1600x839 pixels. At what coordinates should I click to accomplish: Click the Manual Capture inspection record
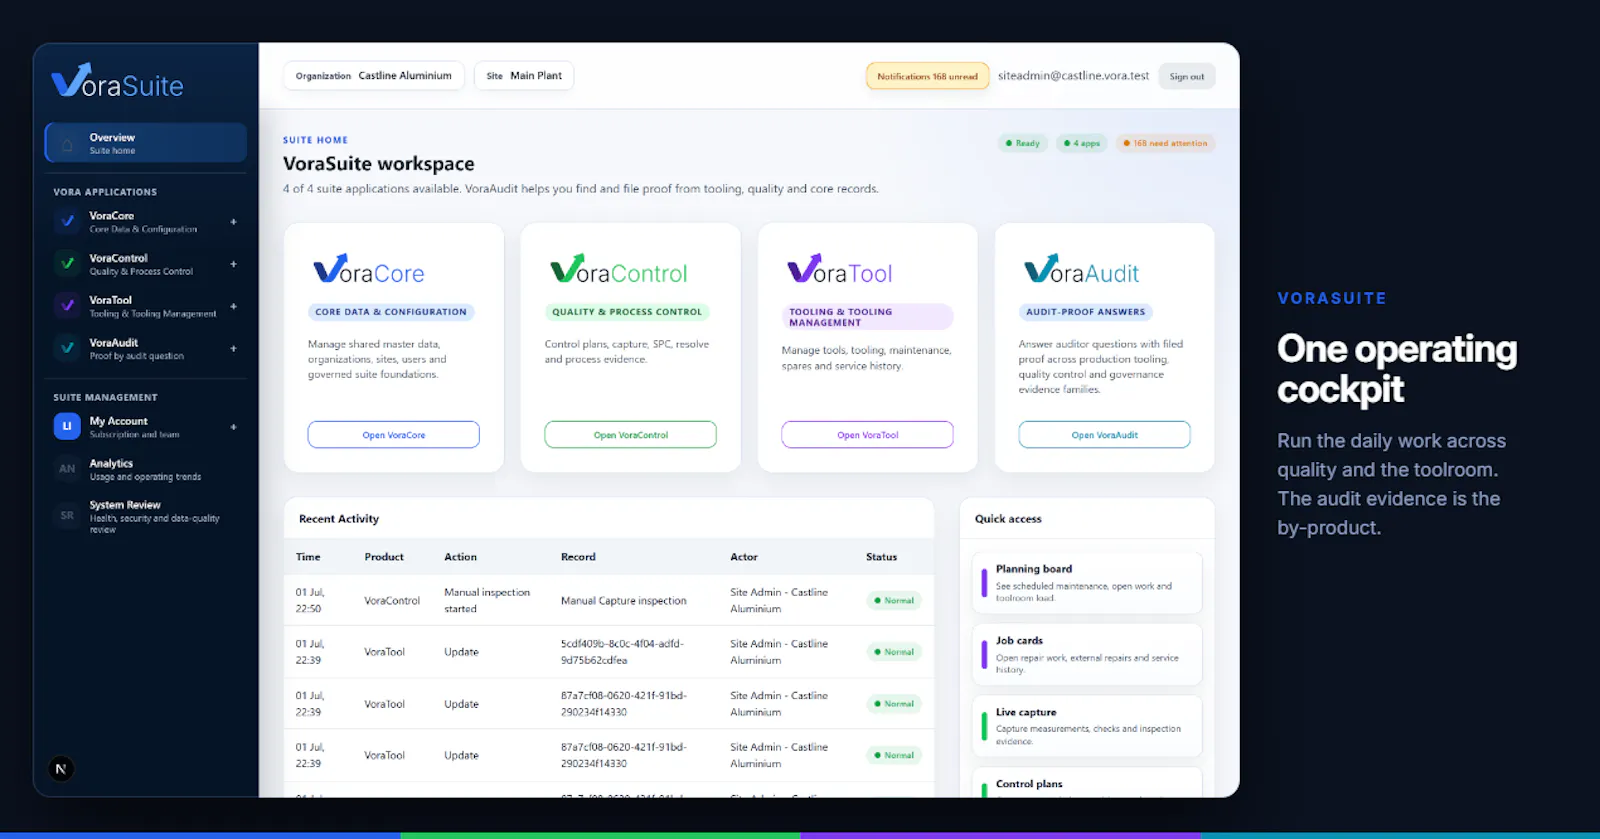point(624,601)
